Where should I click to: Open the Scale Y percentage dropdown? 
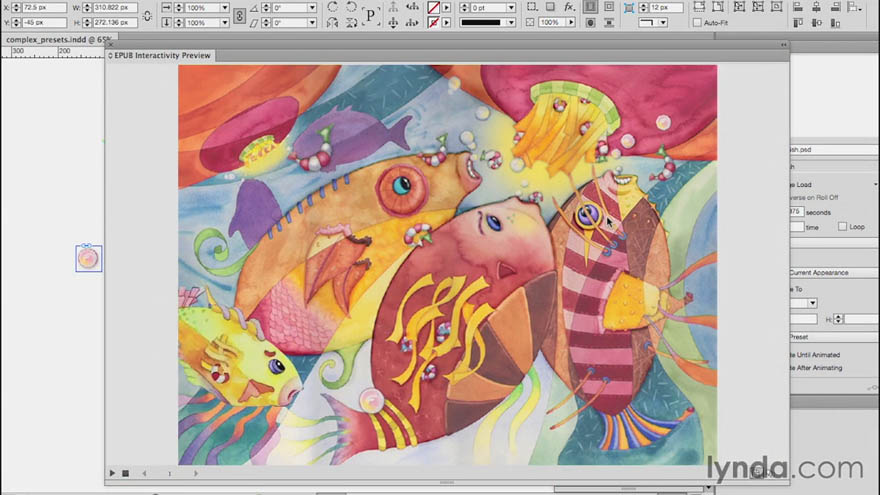tap(224, 23)
